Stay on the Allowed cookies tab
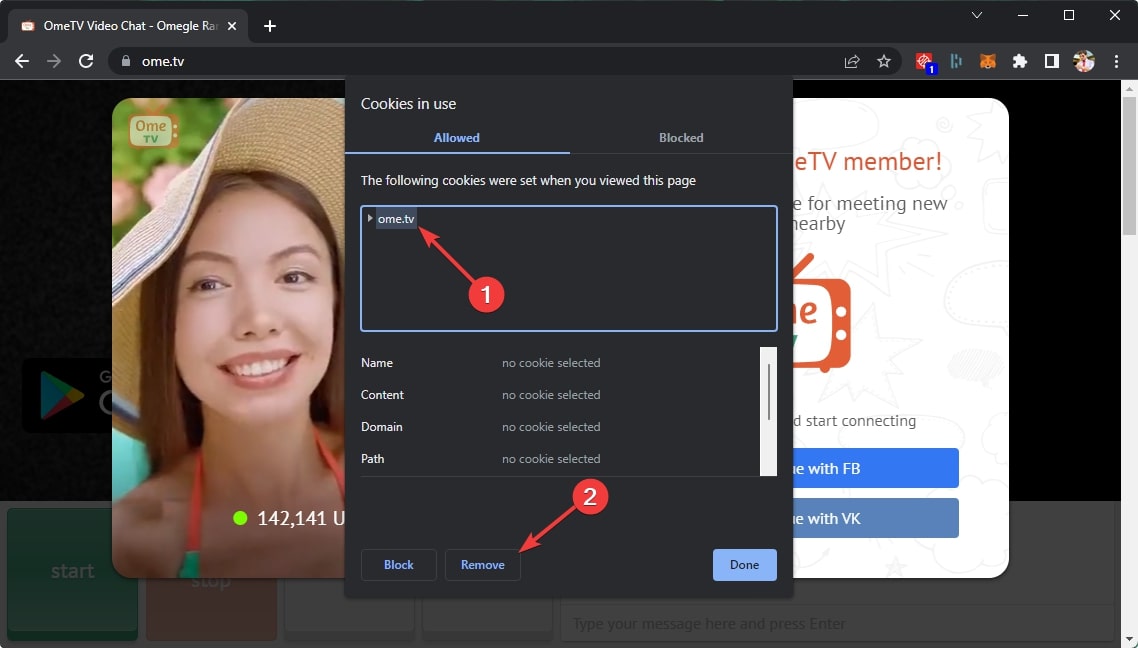Viewport: 1138px width, 648px height. (456, 138)
